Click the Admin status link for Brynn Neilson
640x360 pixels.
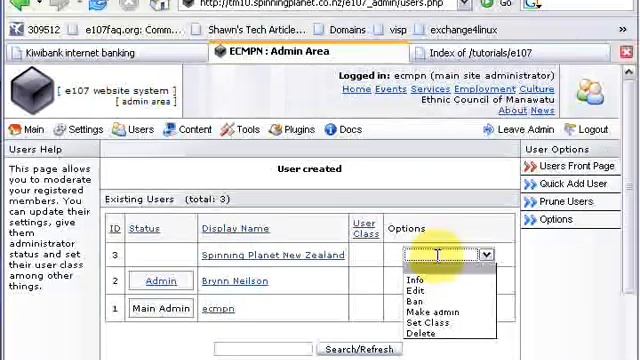(x=161, y=281)
